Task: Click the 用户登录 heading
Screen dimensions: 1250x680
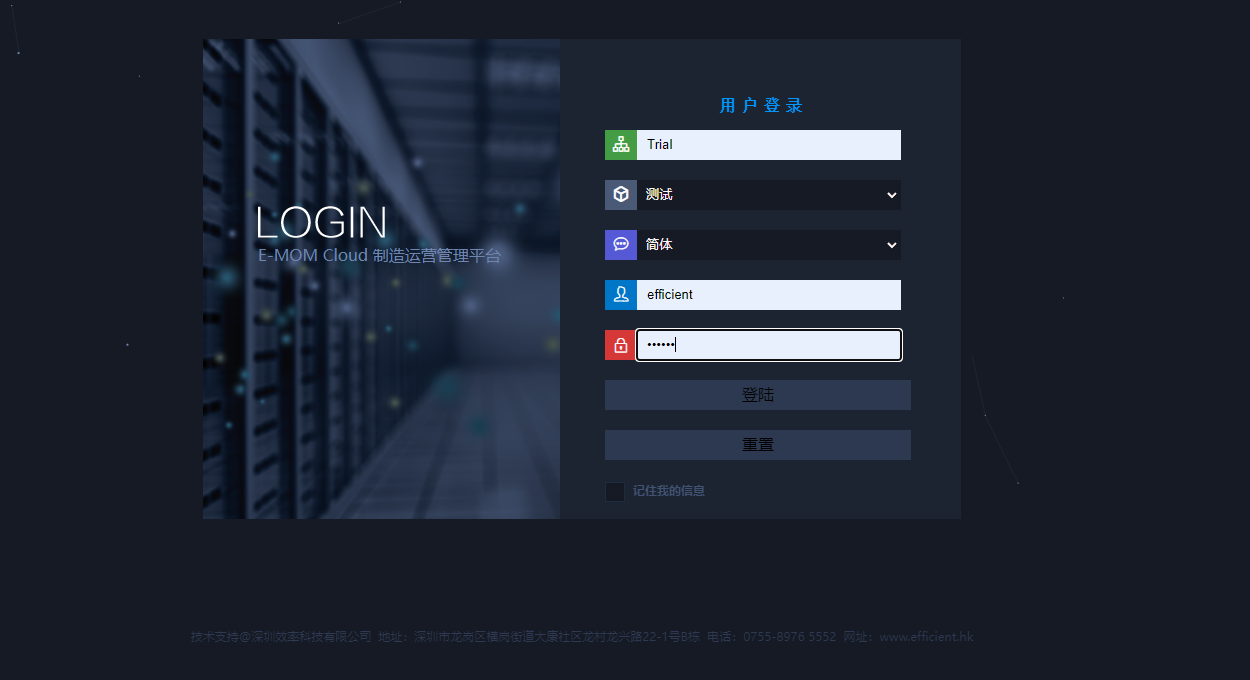Action: tap(761, 106)
